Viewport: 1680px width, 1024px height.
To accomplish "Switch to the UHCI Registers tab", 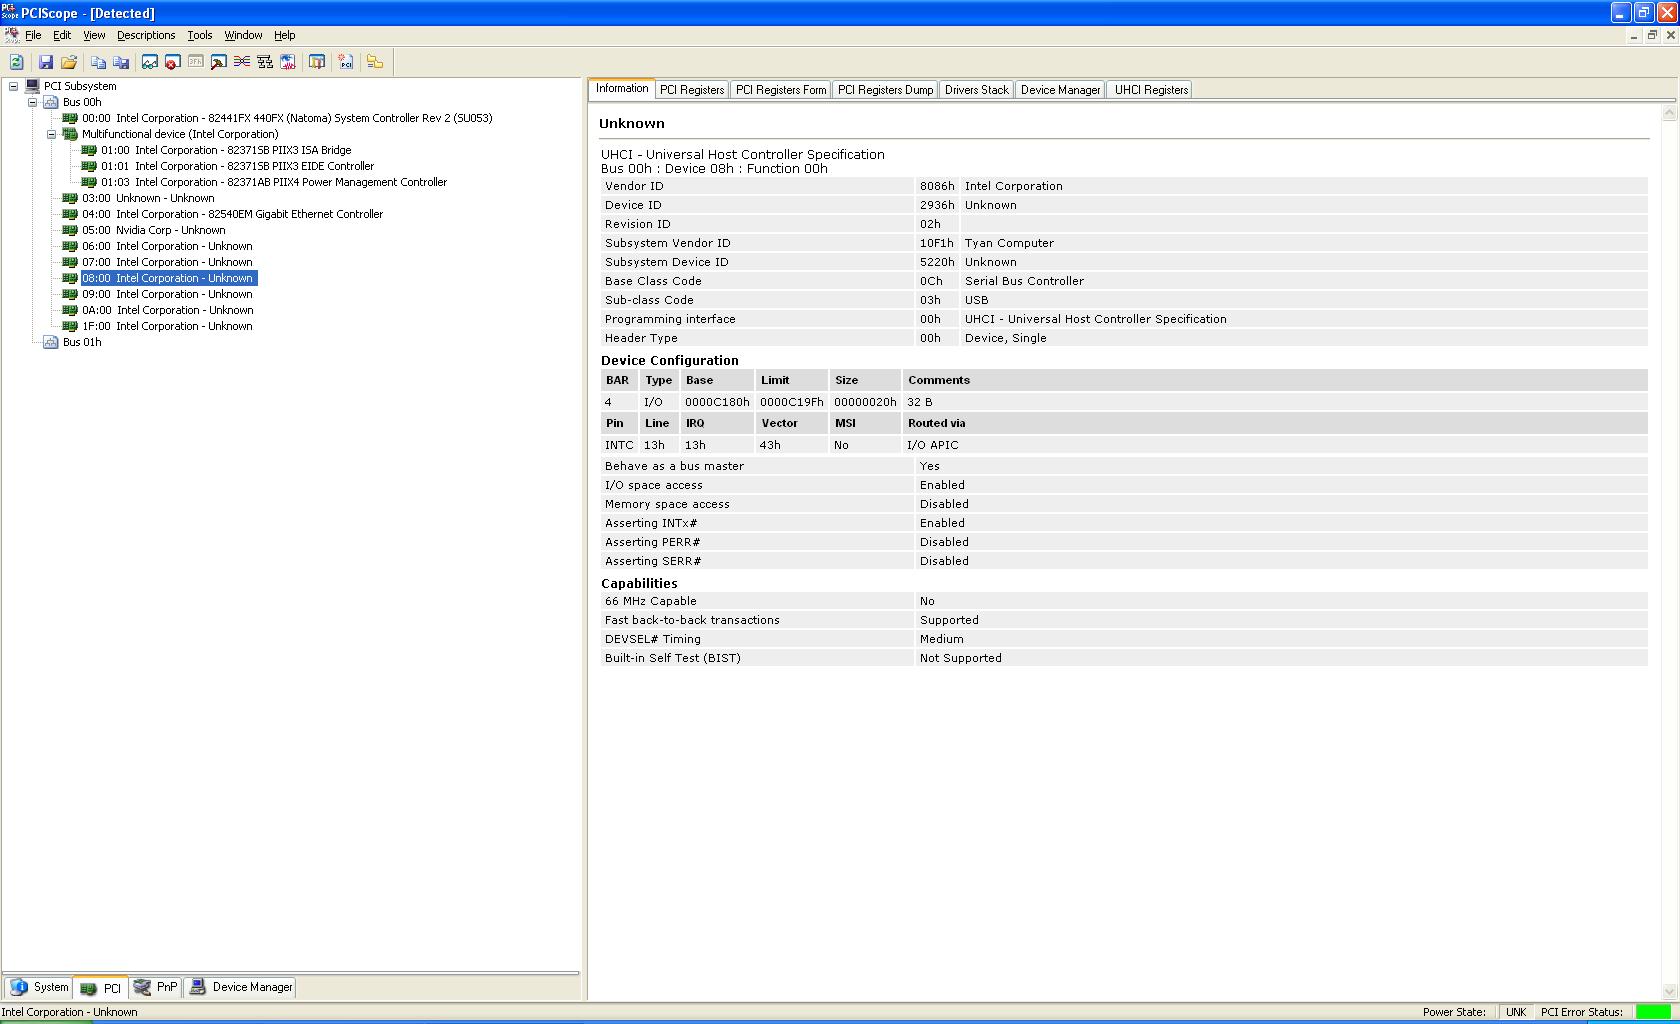I will (x=1151, y=90).
